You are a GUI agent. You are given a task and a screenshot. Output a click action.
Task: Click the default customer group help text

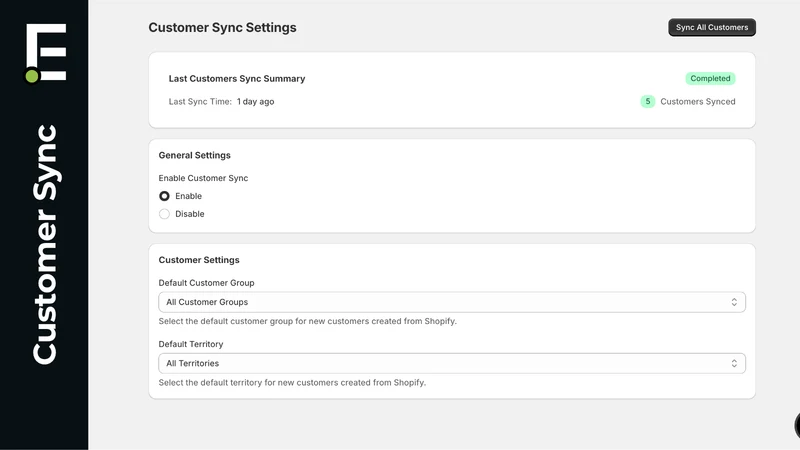[x=308, y=321]
